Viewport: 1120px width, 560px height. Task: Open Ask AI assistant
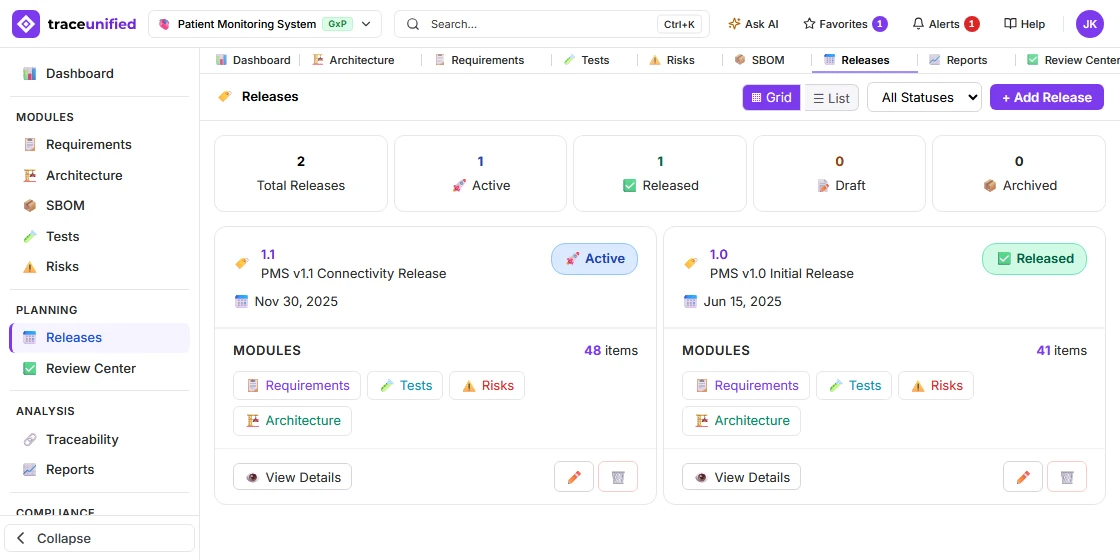[x=753, y=24]
